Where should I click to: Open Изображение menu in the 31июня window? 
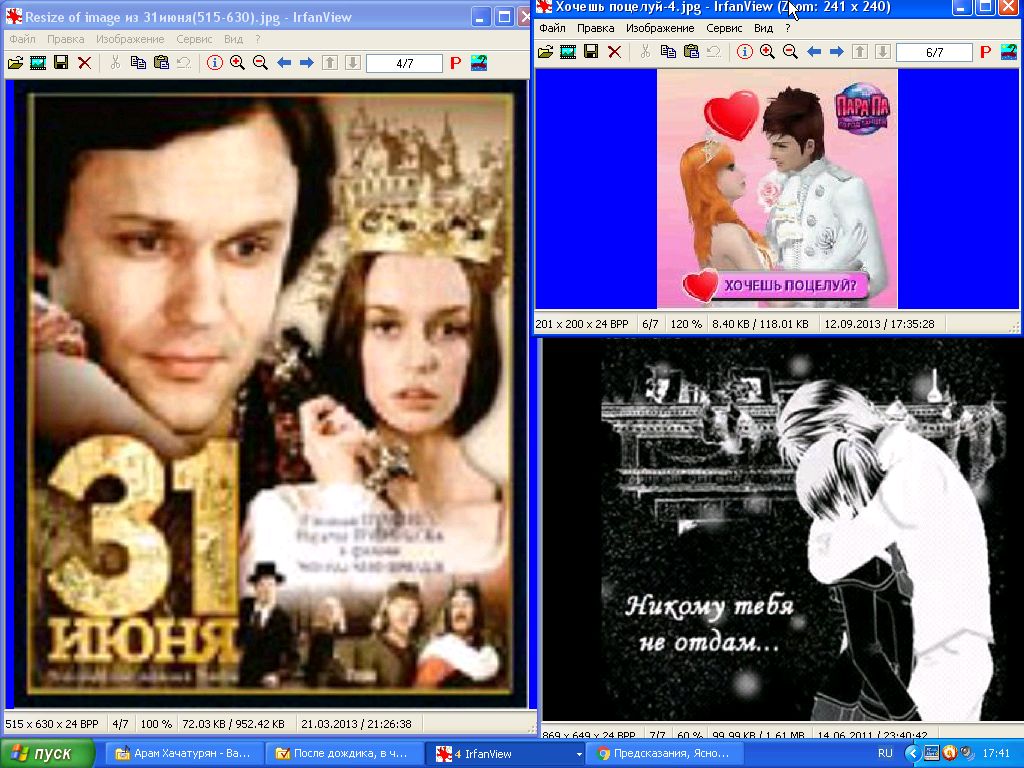(x=130, y=39)
